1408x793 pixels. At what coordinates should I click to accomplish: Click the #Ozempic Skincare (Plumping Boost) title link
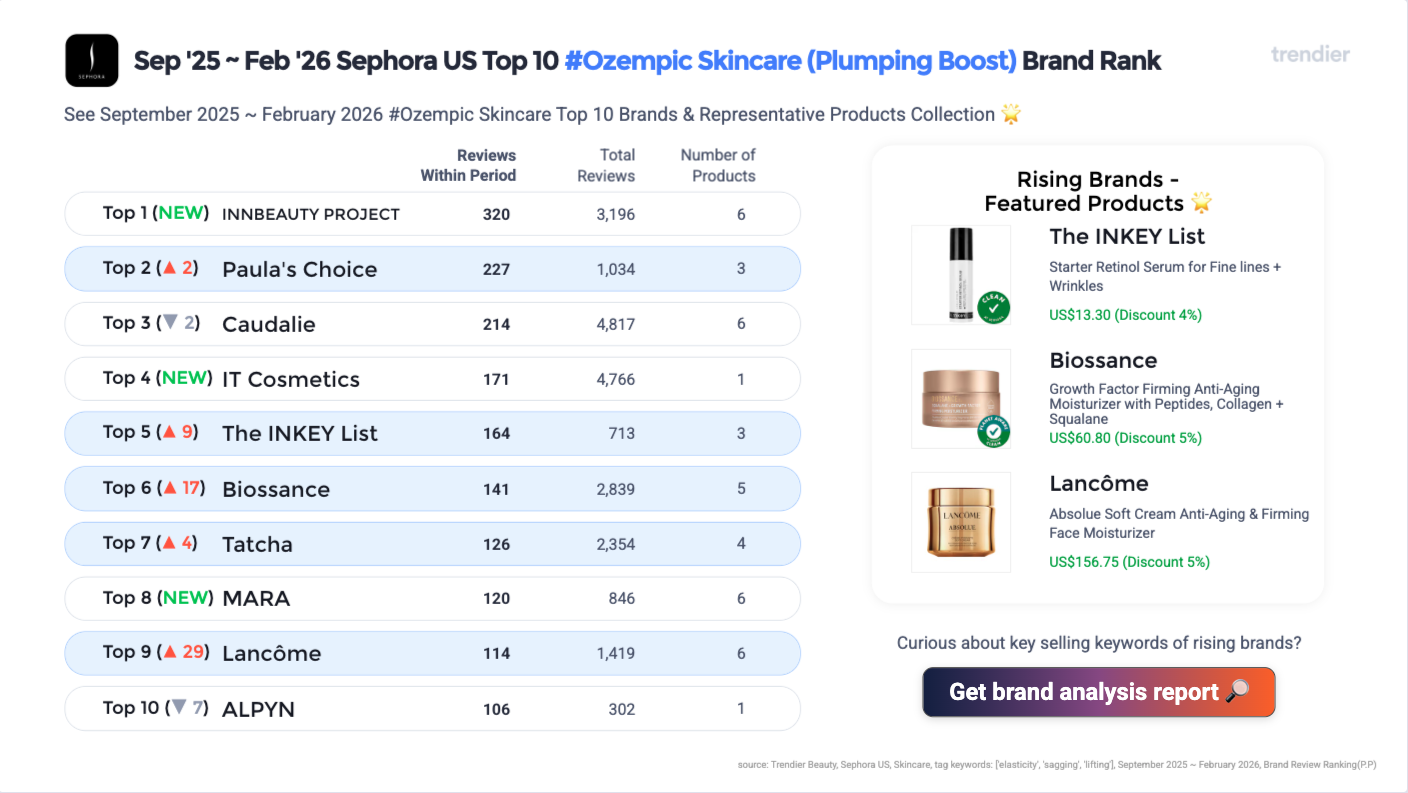790,60
